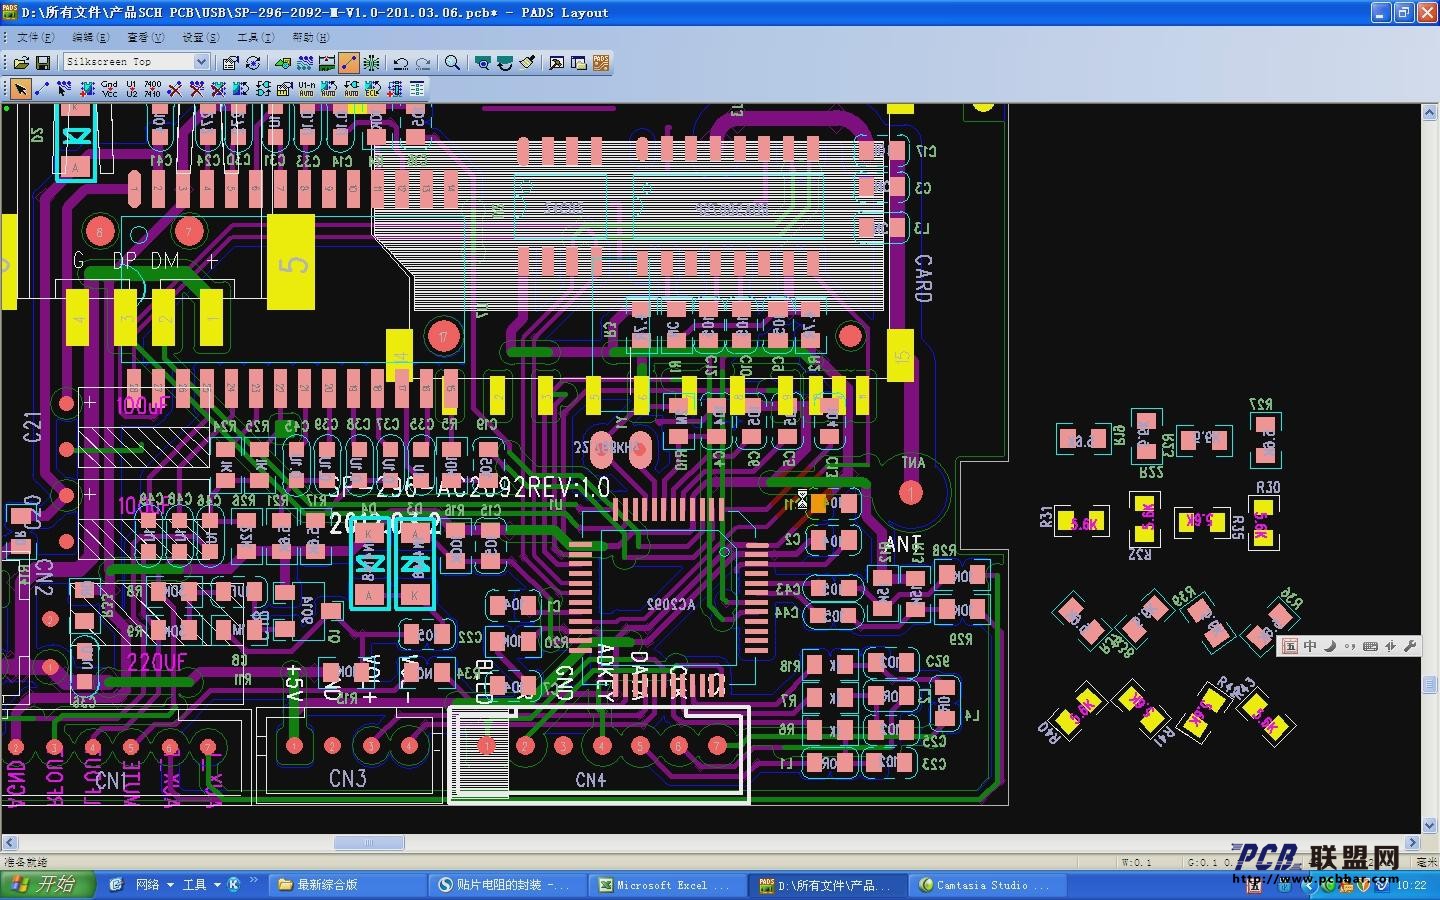The width and height of the screenshot is (1440, 900).
Task: Toggle the Select arrow mode
Action: click(20, 89)
